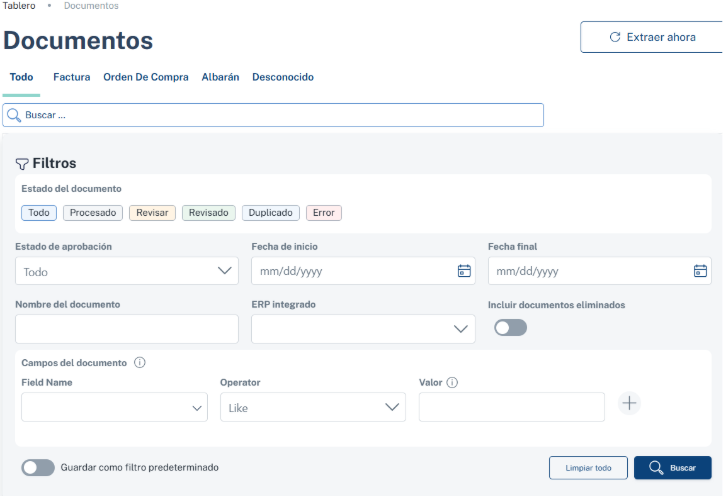This screenshot has width=723, height=496.
Task: Filter by the Error status chip
Action: [324, 213]
